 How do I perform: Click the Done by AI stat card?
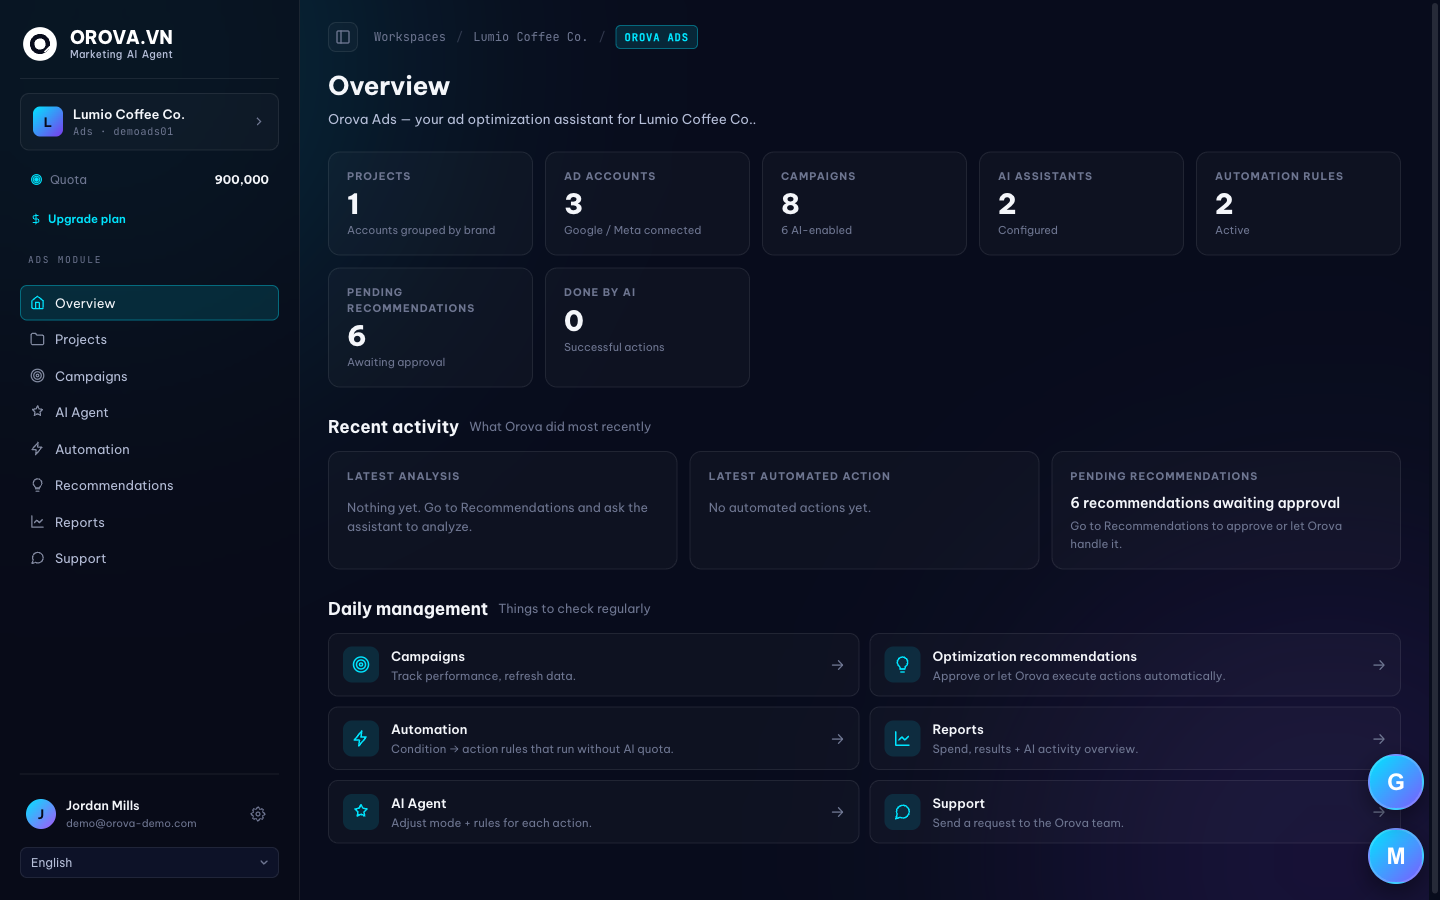point(647,327)
